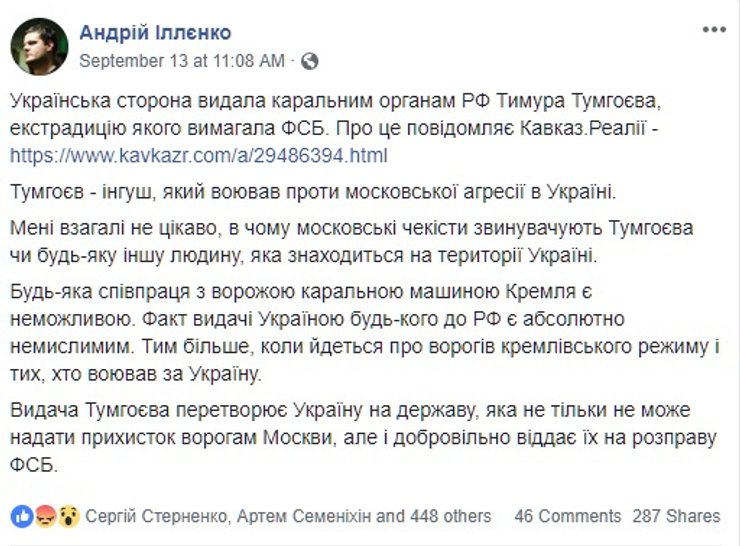Click Сергій Стерненко in the reactions list
Image resolution: width=740 pixels, height=546 pixels.
pyautogui.click(x=154, y=517)
